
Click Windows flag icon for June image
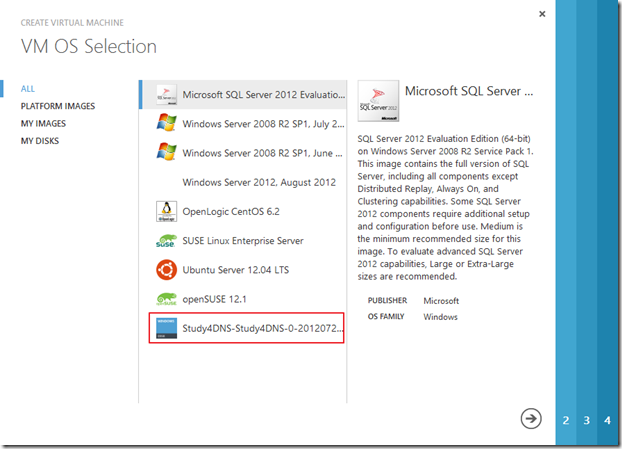[166, 152]
